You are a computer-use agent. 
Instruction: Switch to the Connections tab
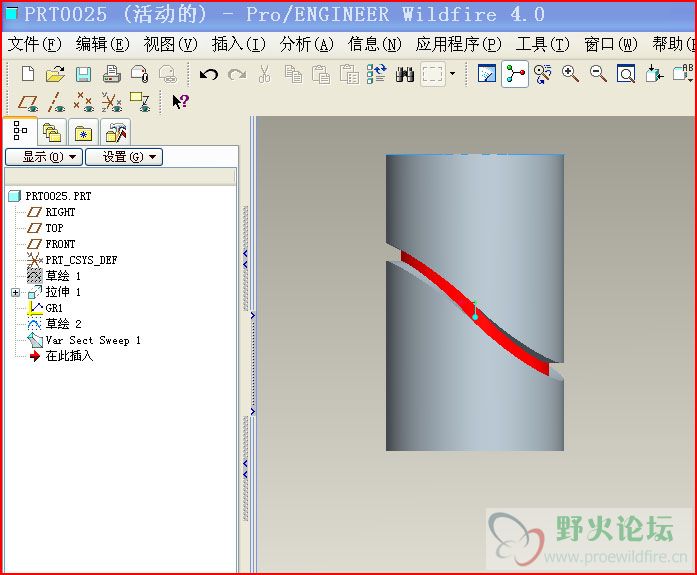(116, 132)
